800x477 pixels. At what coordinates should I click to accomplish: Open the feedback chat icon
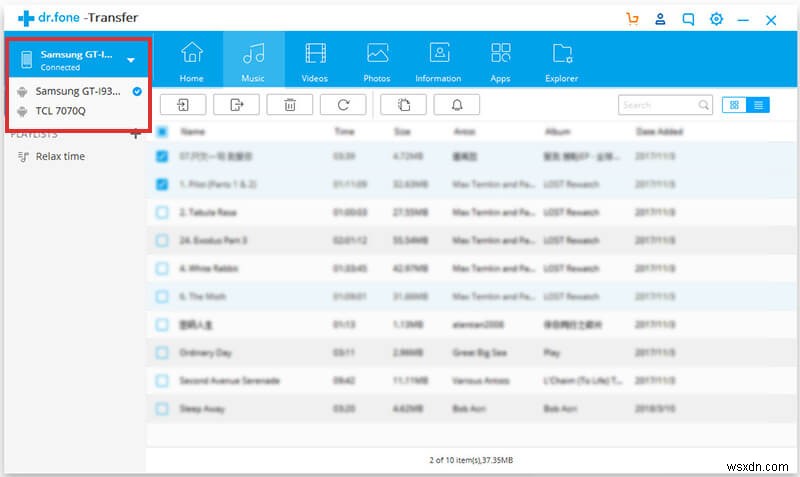(x=688, y=19)
